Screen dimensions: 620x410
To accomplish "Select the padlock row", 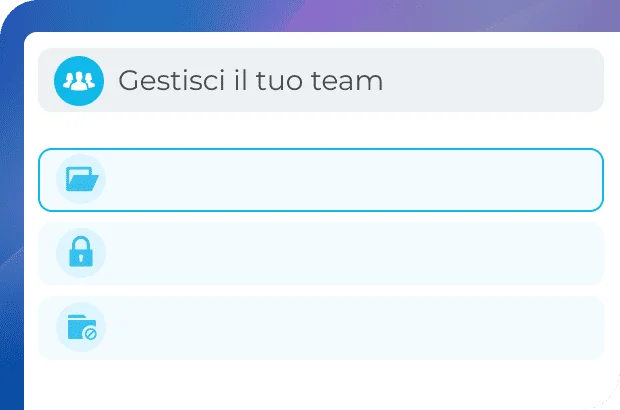I will point(320,254).
